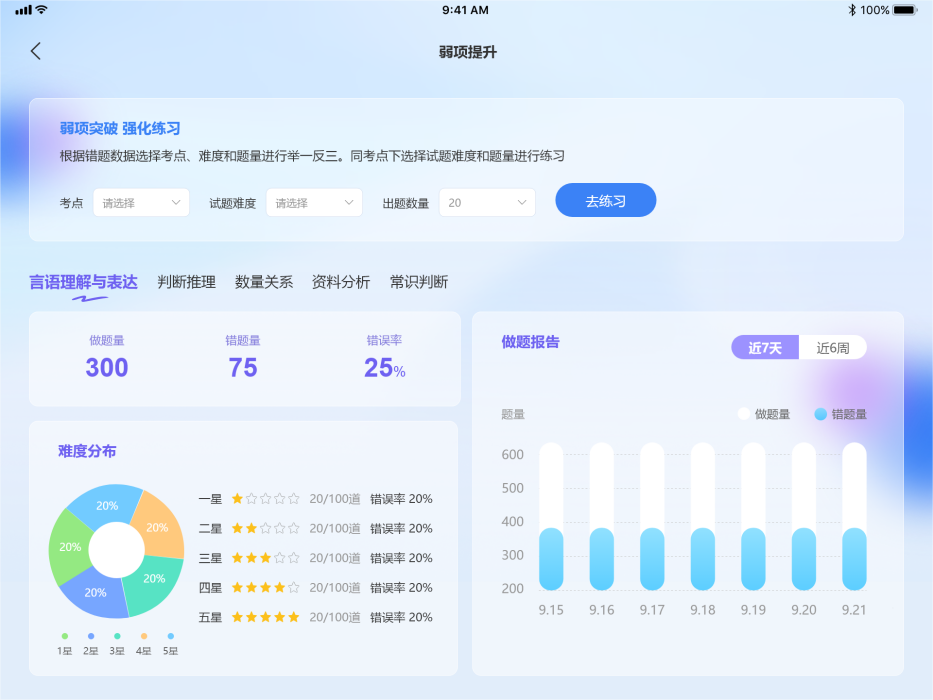
Task: Tap the Wi-Fi status icon
Action: point(41,10)
